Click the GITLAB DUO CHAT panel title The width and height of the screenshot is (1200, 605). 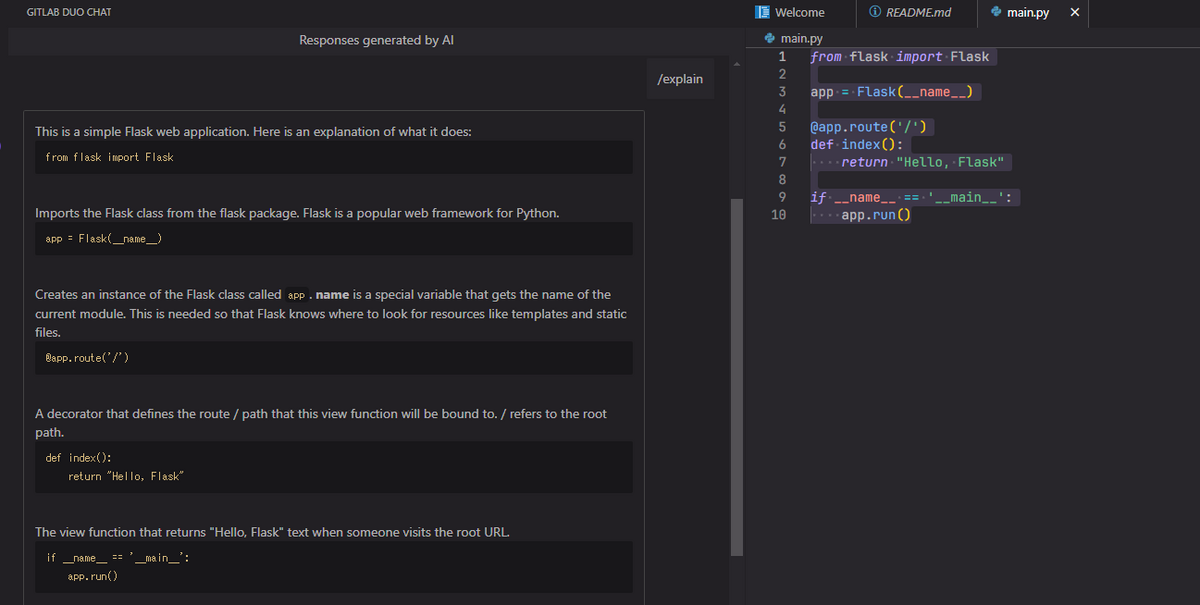point(69,12)
